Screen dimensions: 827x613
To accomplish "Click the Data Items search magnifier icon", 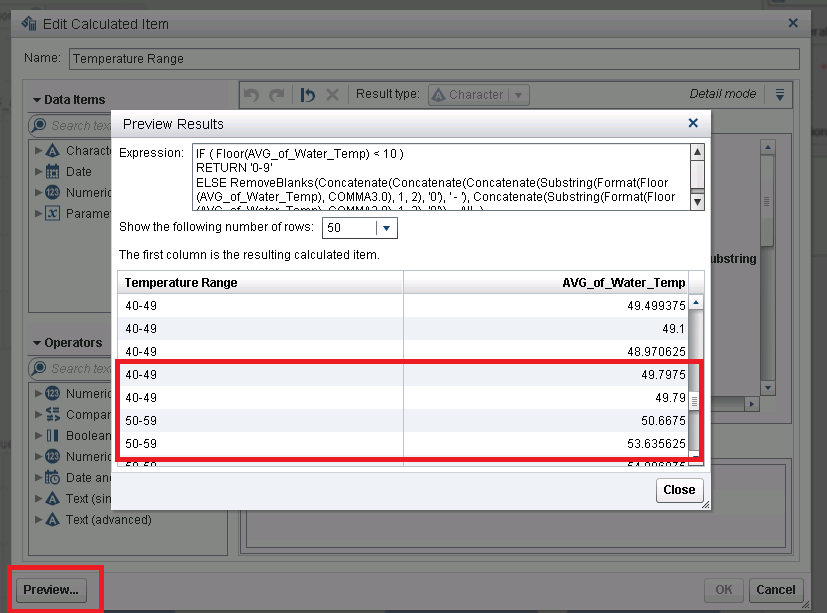I will tap(39, 126).
